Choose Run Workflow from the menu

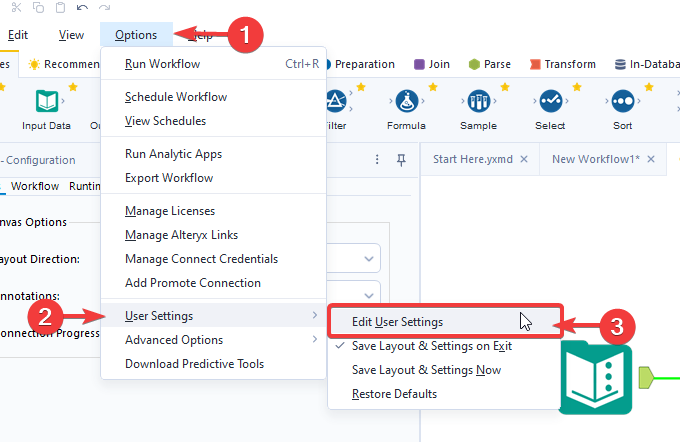click(213, 64)
